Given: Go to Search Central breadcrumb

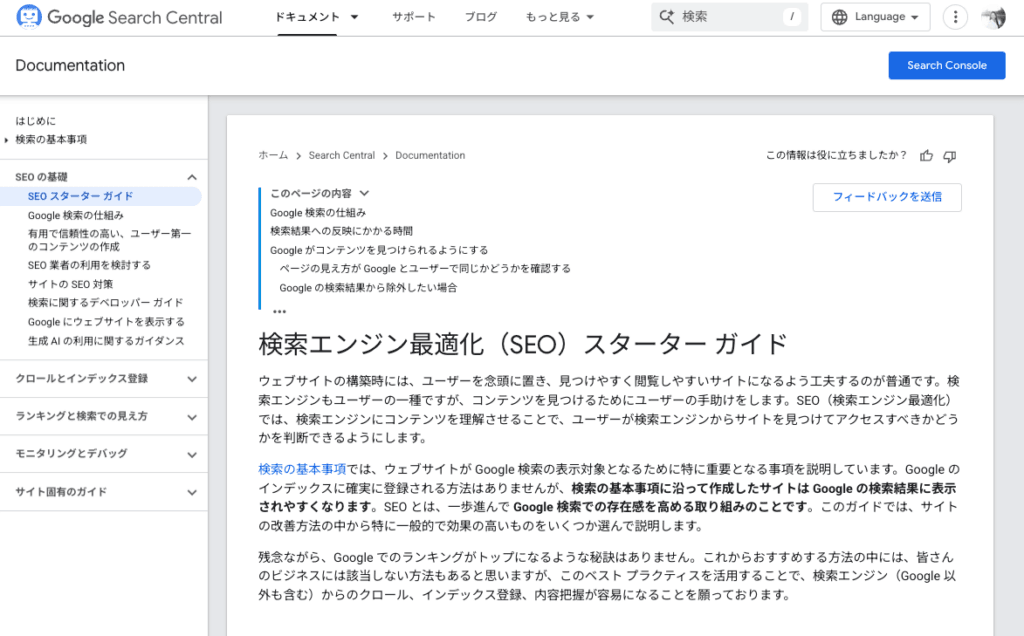Looking at the screenshot, I should point(342,155).
